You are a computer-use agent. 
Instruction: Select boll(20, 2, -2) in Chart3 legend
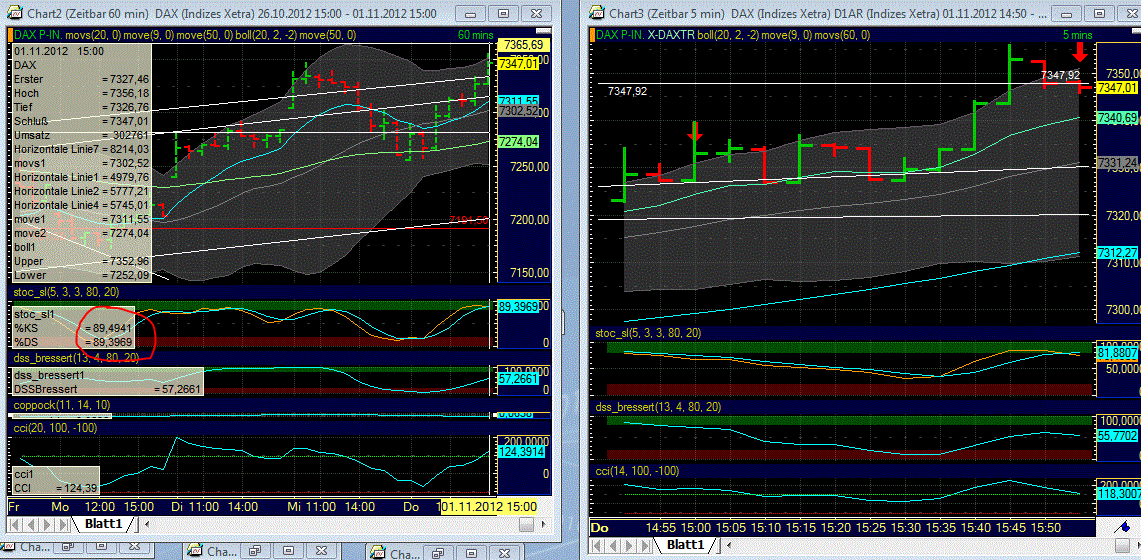[728, 34]
